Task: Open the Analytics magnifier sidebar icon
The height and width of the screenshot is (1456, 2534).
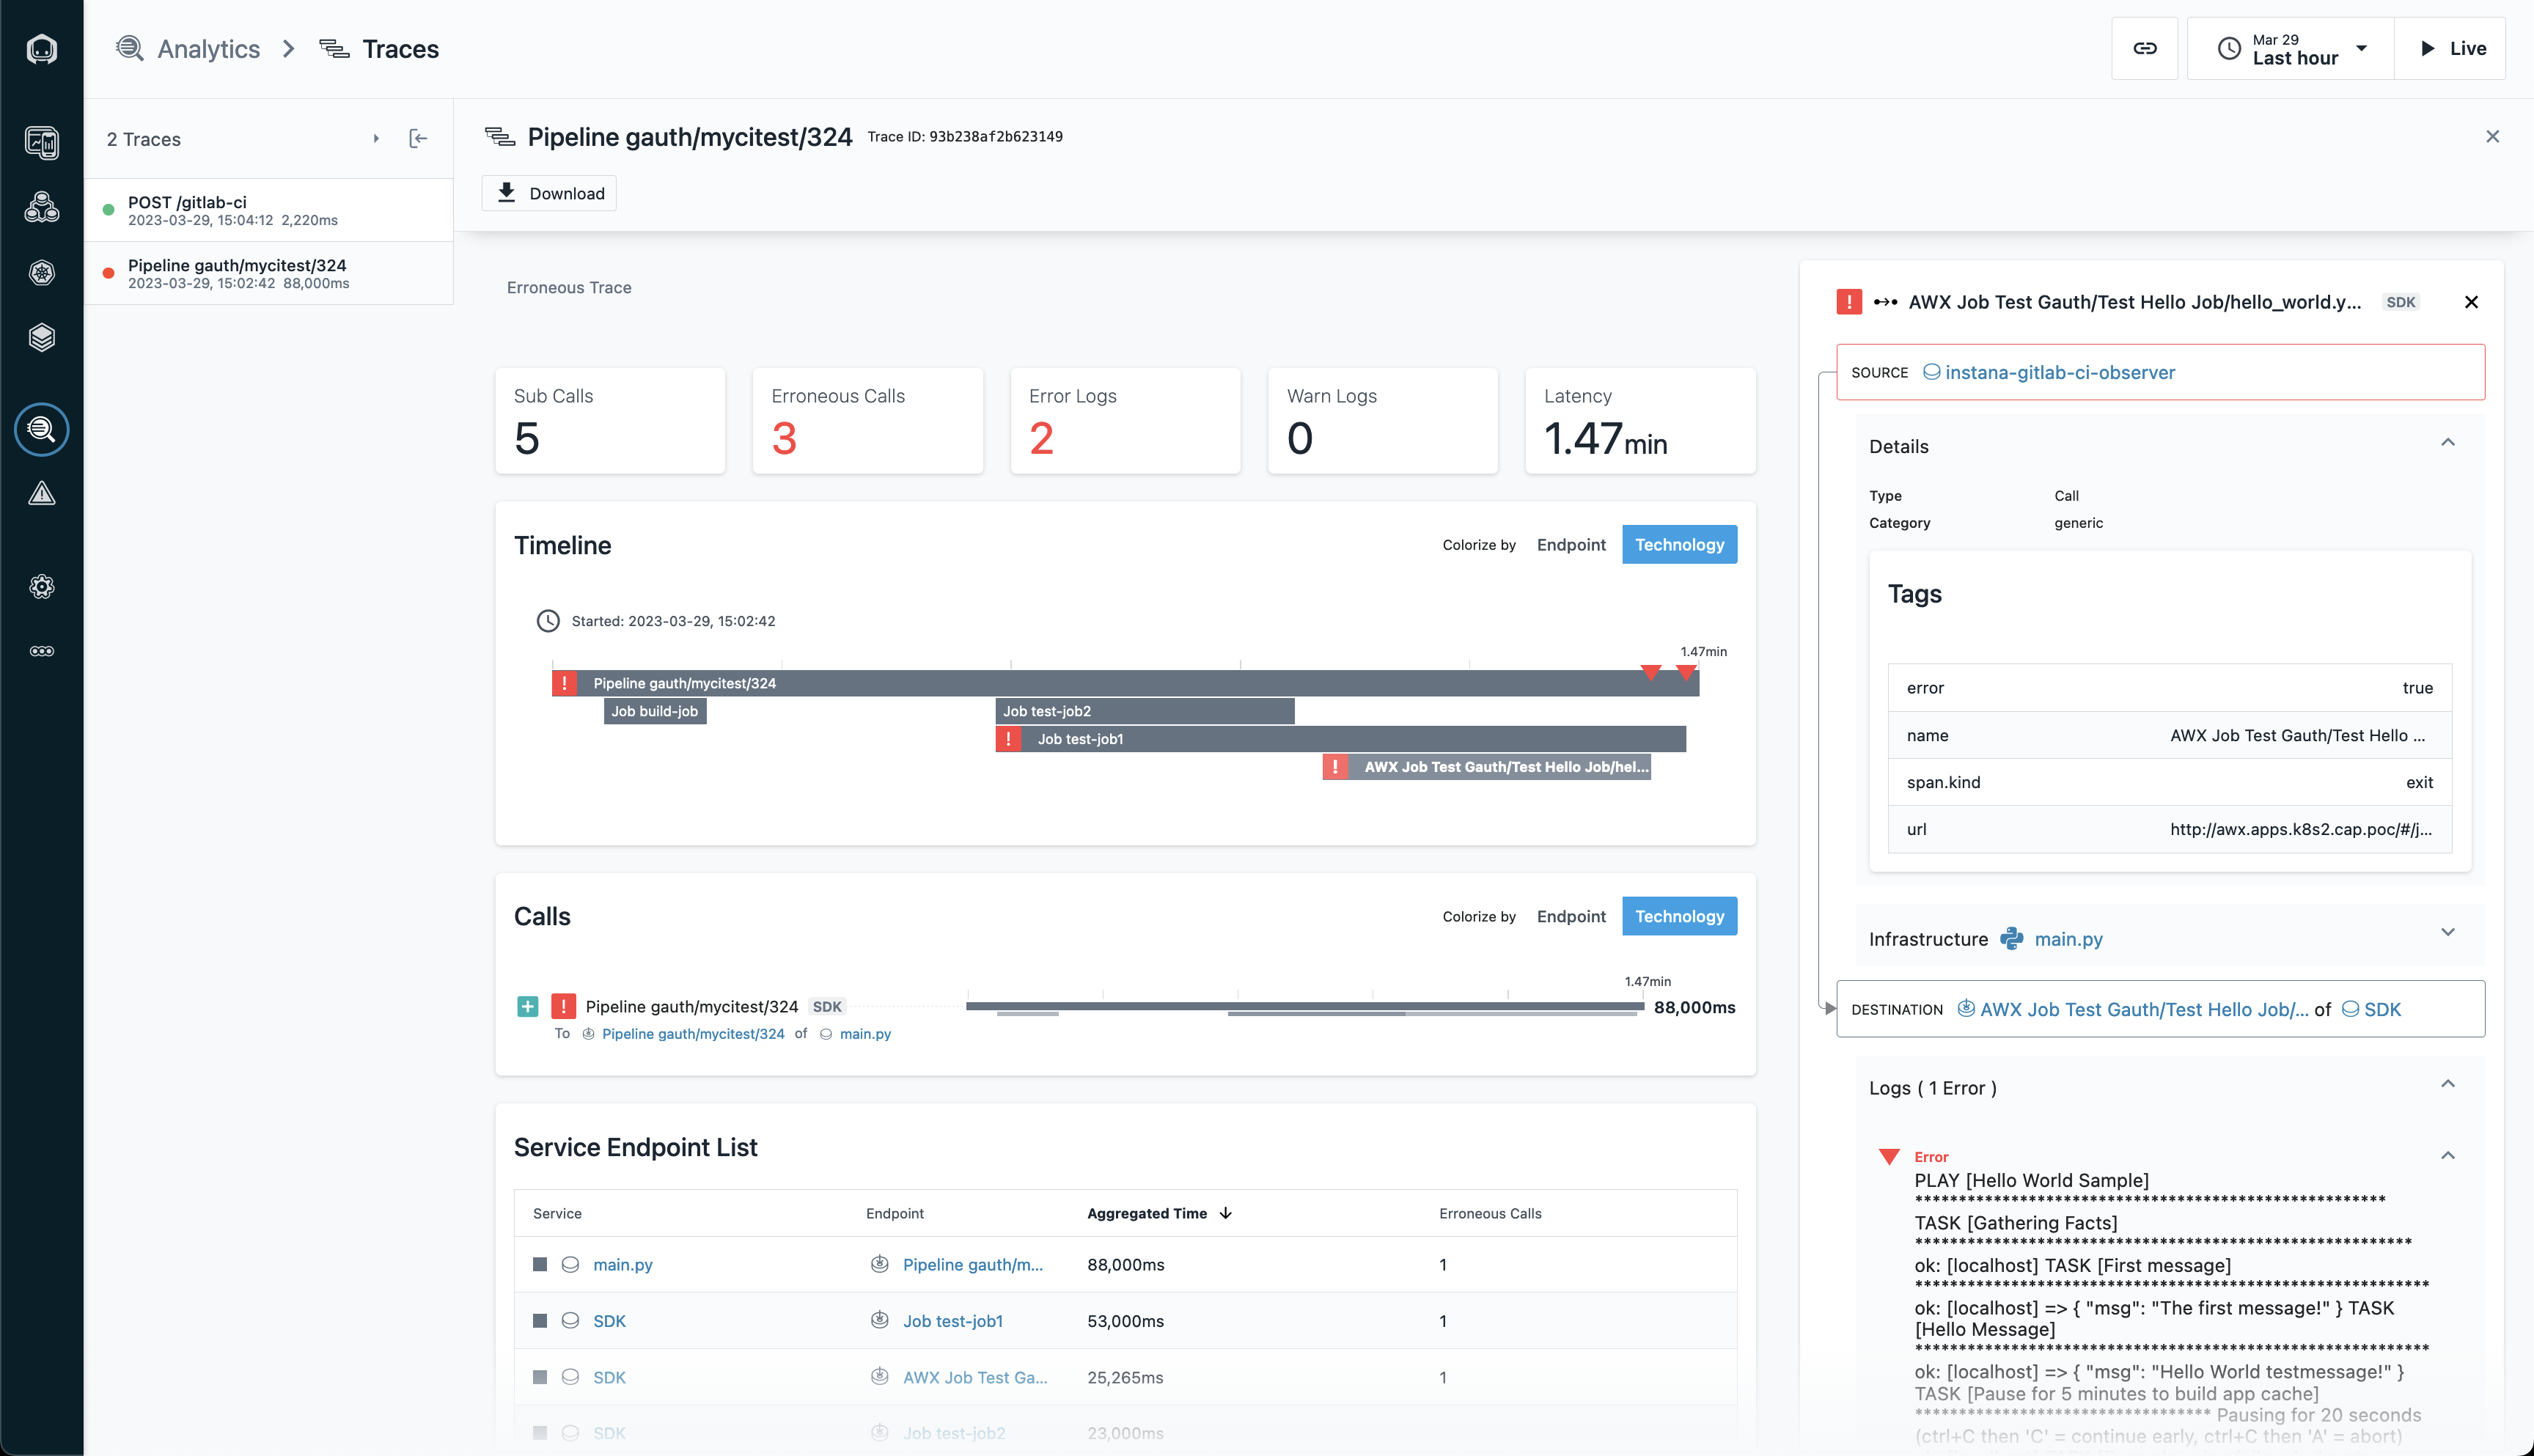Action: tap(41, 430)
